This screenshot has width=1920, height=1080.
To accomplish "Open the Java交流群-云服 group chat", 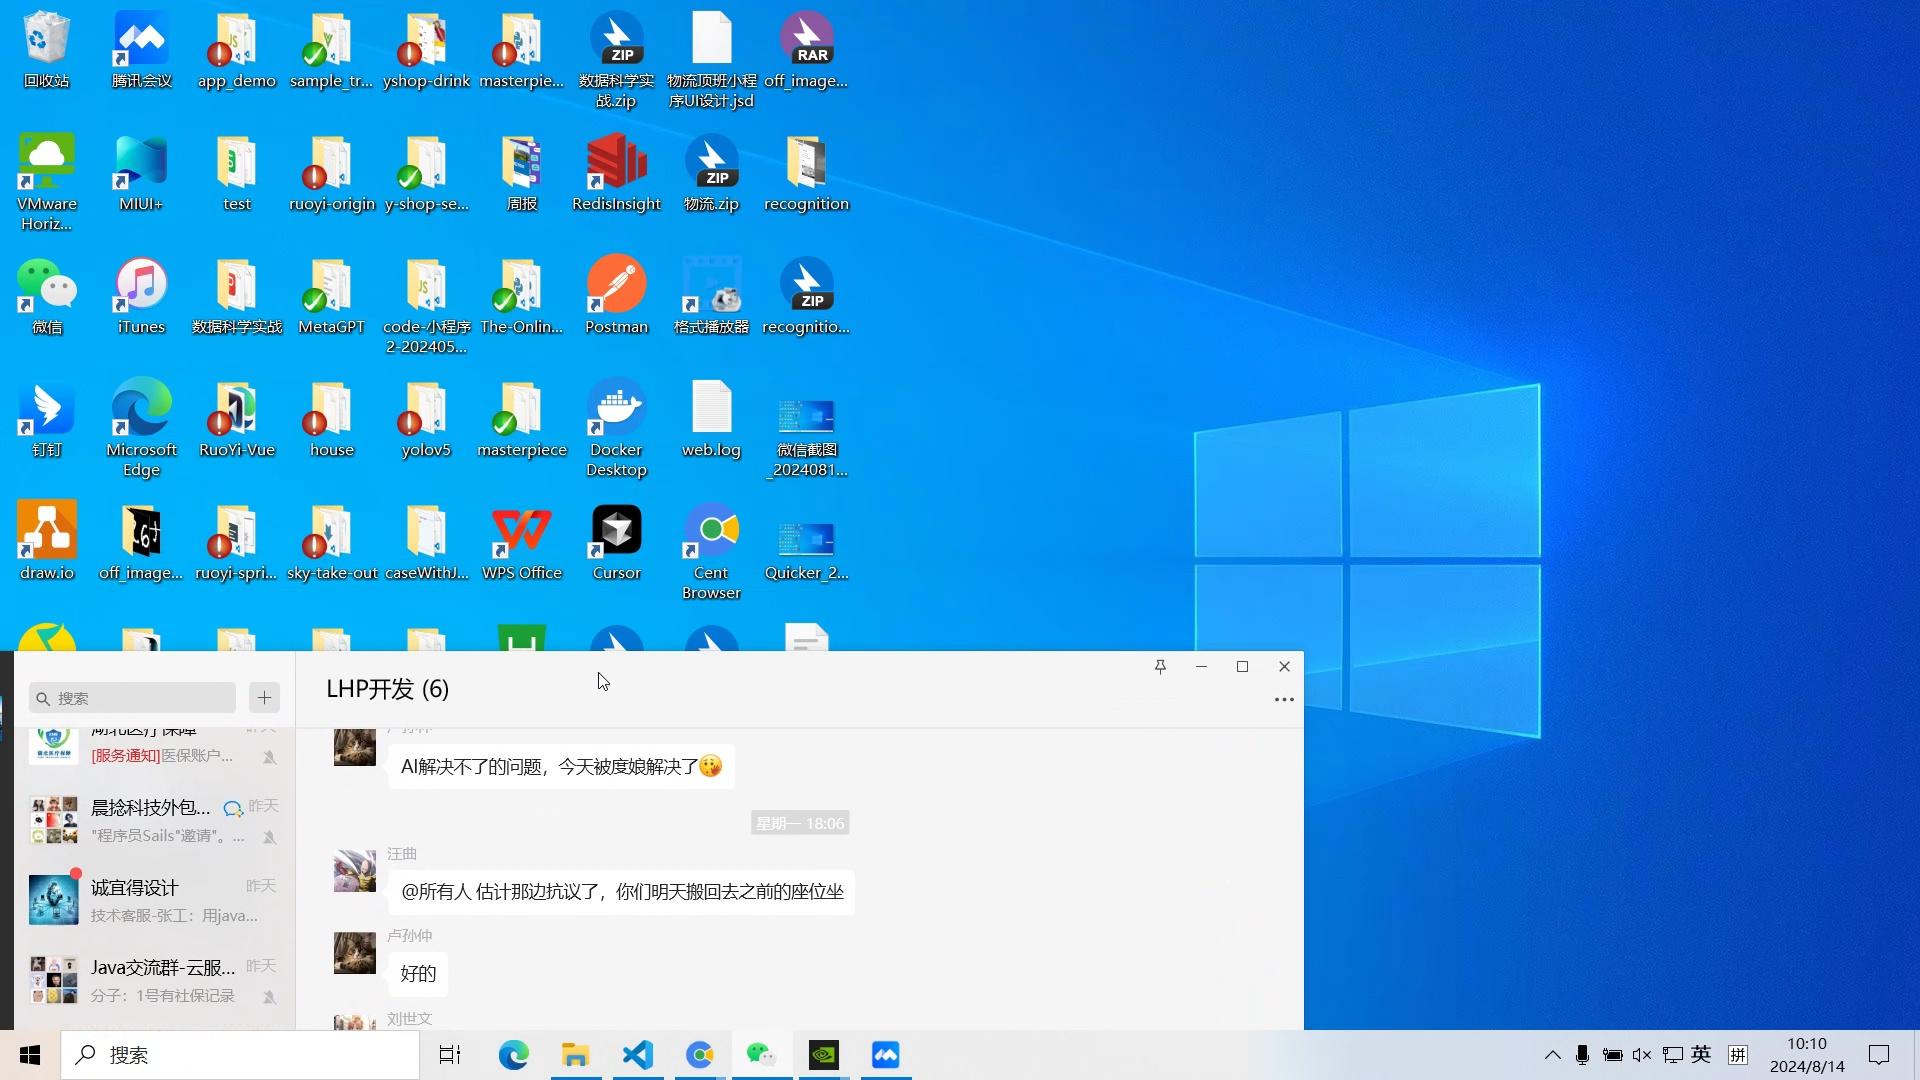I will [x=155, y=980].
